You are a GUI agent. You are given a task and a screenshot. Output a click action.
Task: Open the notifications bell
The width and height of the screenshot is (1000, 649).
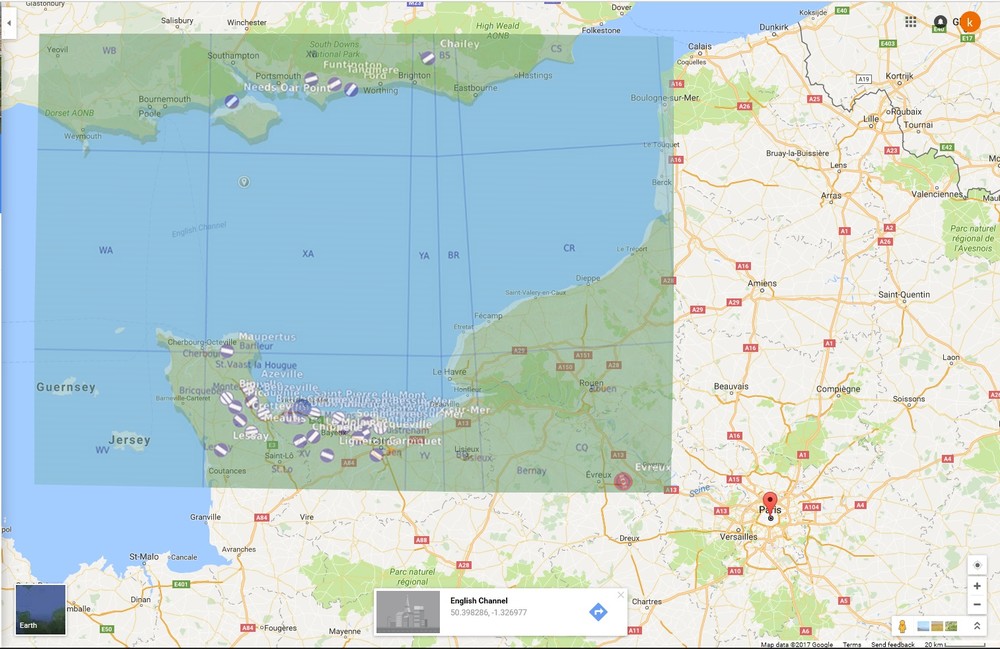pyautogui.click(x=940, y=20)
